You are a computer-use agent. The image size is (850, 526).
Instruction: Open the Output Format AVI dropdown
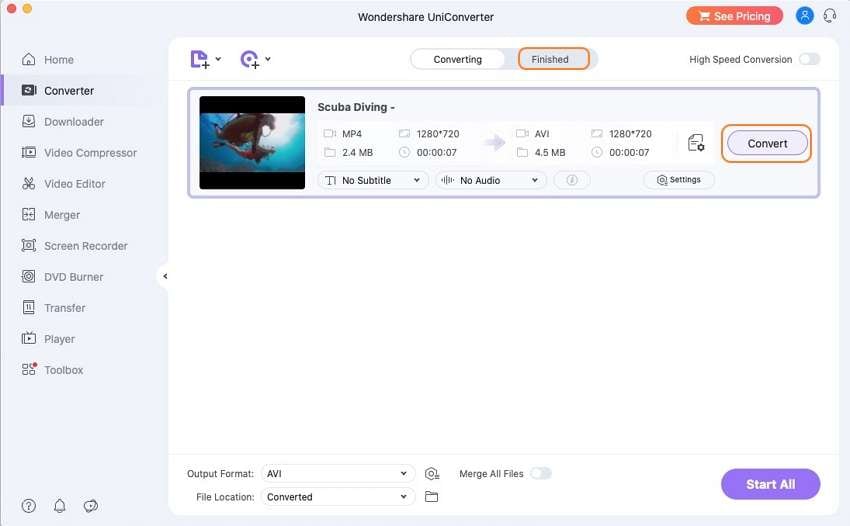(338, 473)
